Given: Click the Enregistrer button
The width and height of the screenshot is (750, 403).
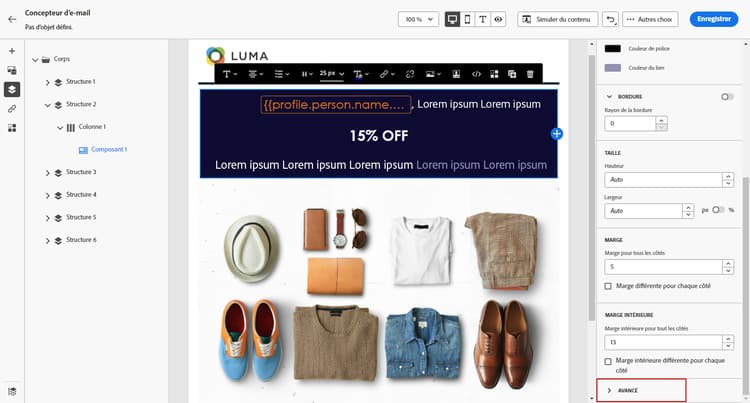Looking at the screenshot, I should [x=714, y=19].
